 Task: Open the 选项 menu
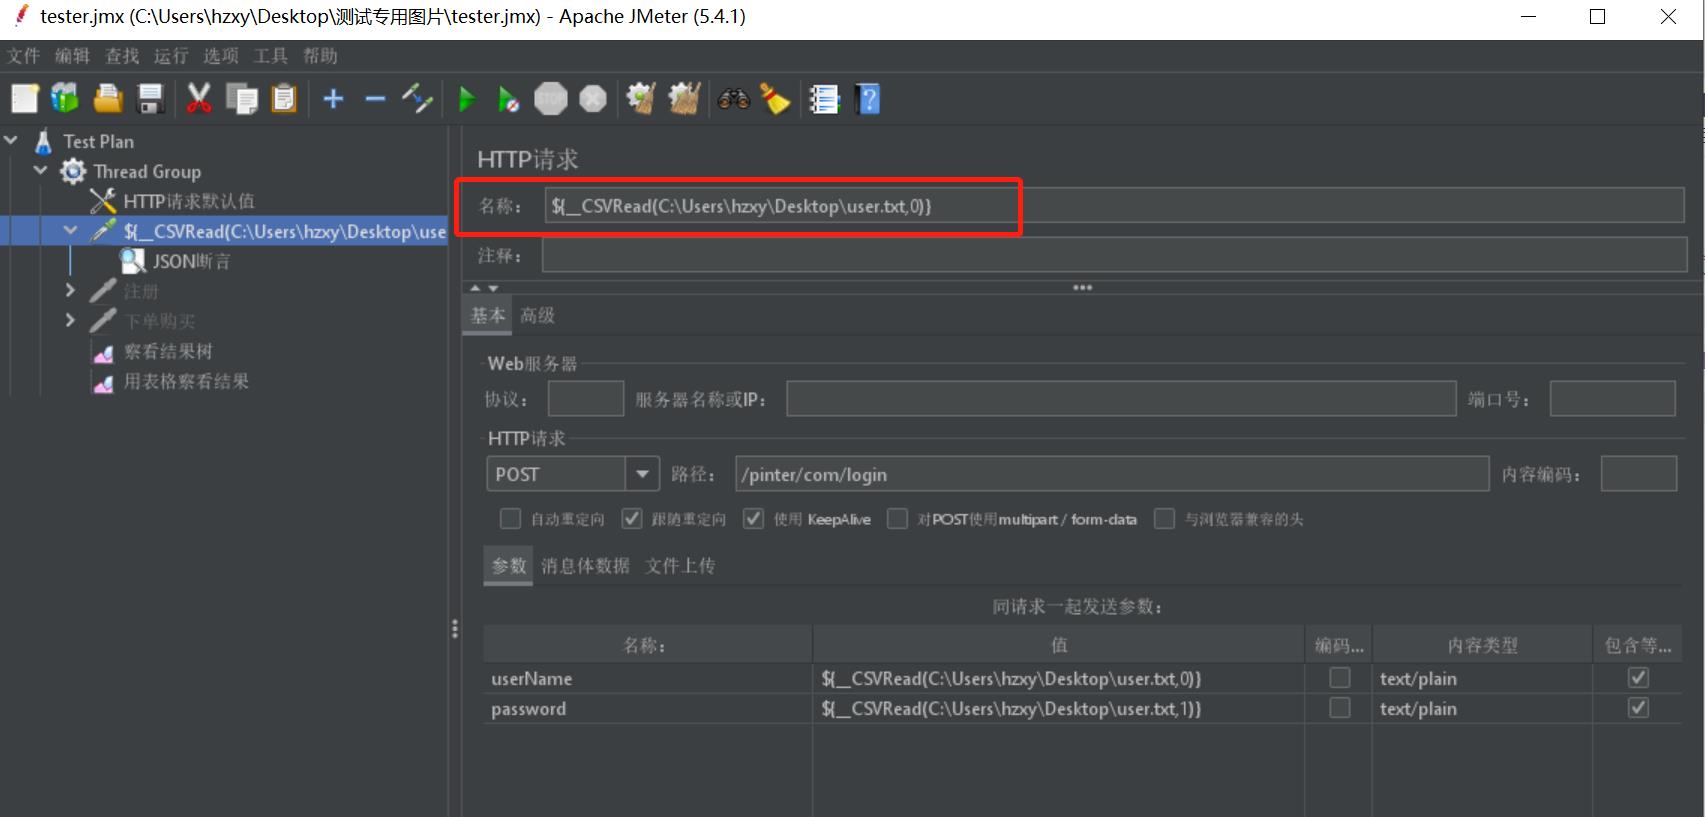click(x=221, y=56)
